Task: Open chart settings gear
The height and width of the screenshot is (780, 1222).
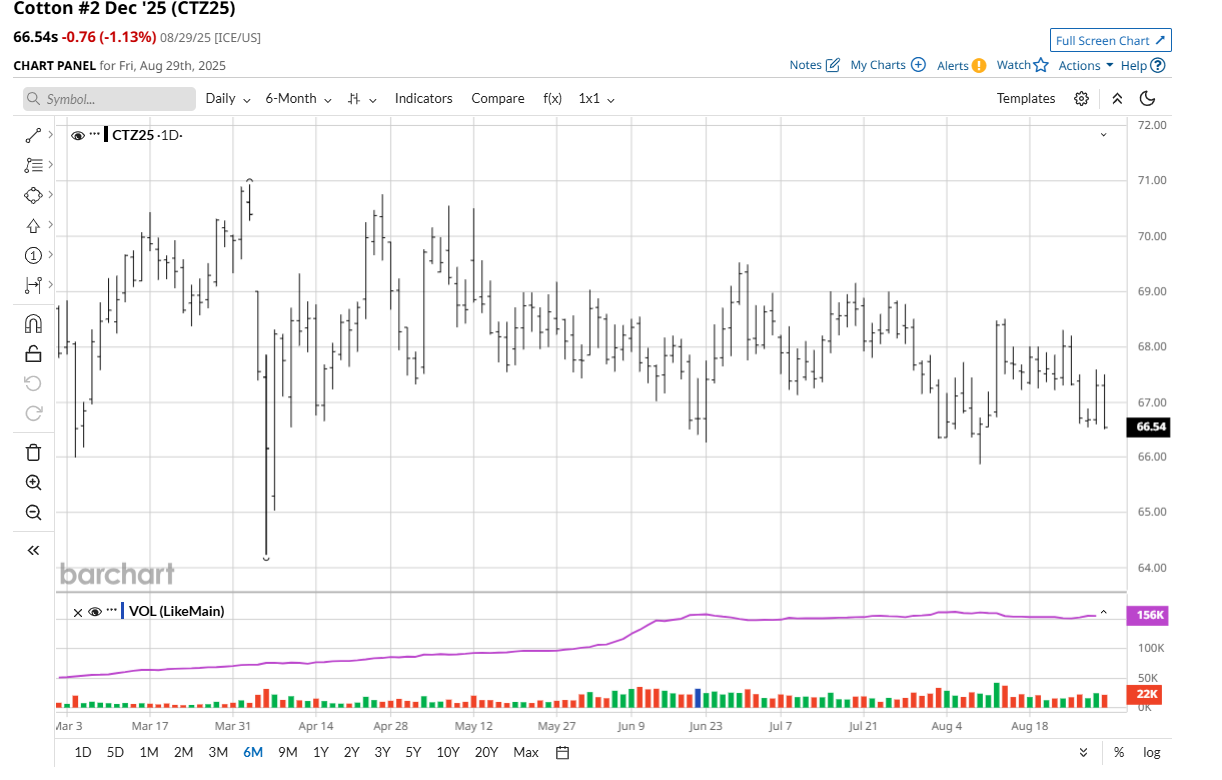Action: [1081, 98]
